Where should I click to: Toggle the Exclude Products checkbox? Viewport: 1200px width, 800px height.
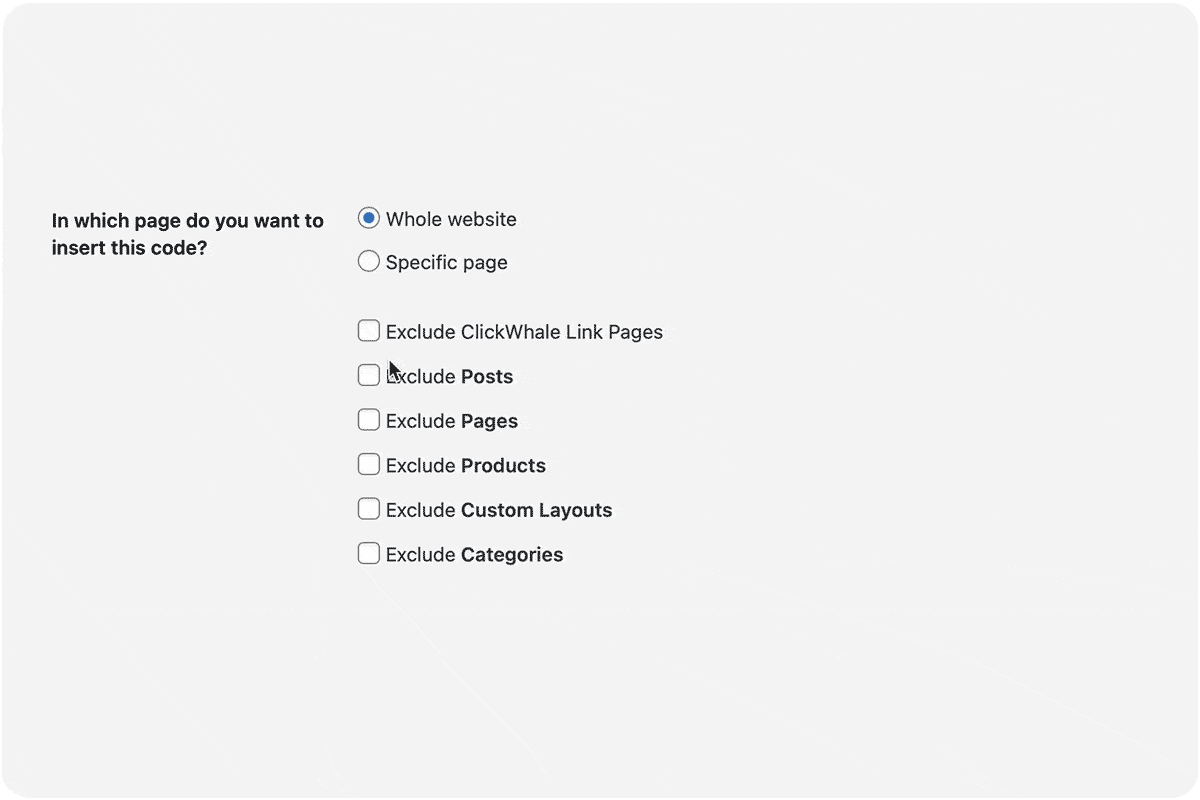click(369, 465)
